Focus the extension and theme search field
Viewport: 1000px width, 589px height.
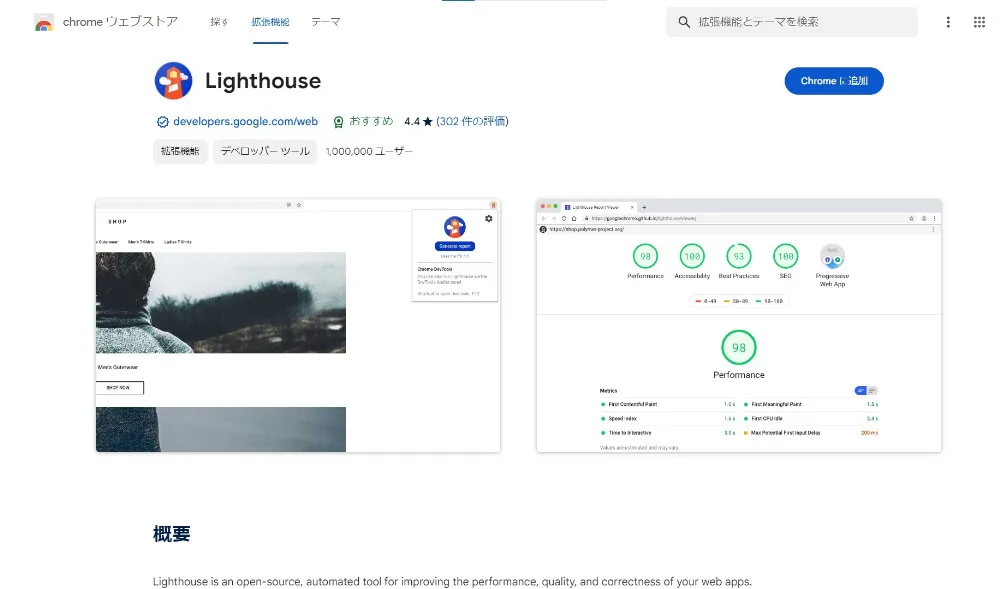(792, 22)
